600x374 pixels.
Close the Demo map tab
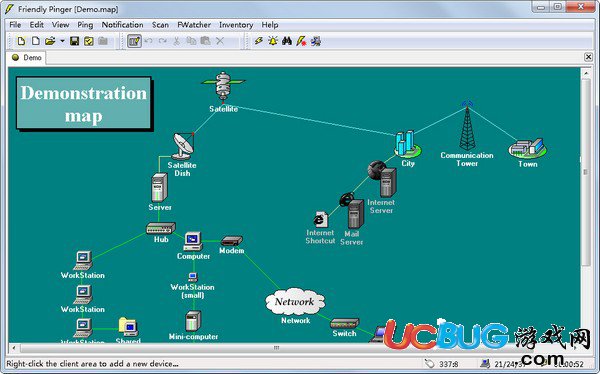(x=589, y=57)
